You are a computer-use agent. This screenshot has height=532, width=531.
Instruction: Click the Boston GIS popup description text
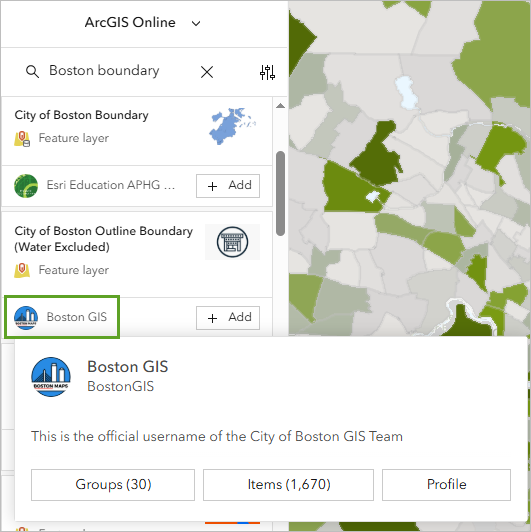coord(217,436)
